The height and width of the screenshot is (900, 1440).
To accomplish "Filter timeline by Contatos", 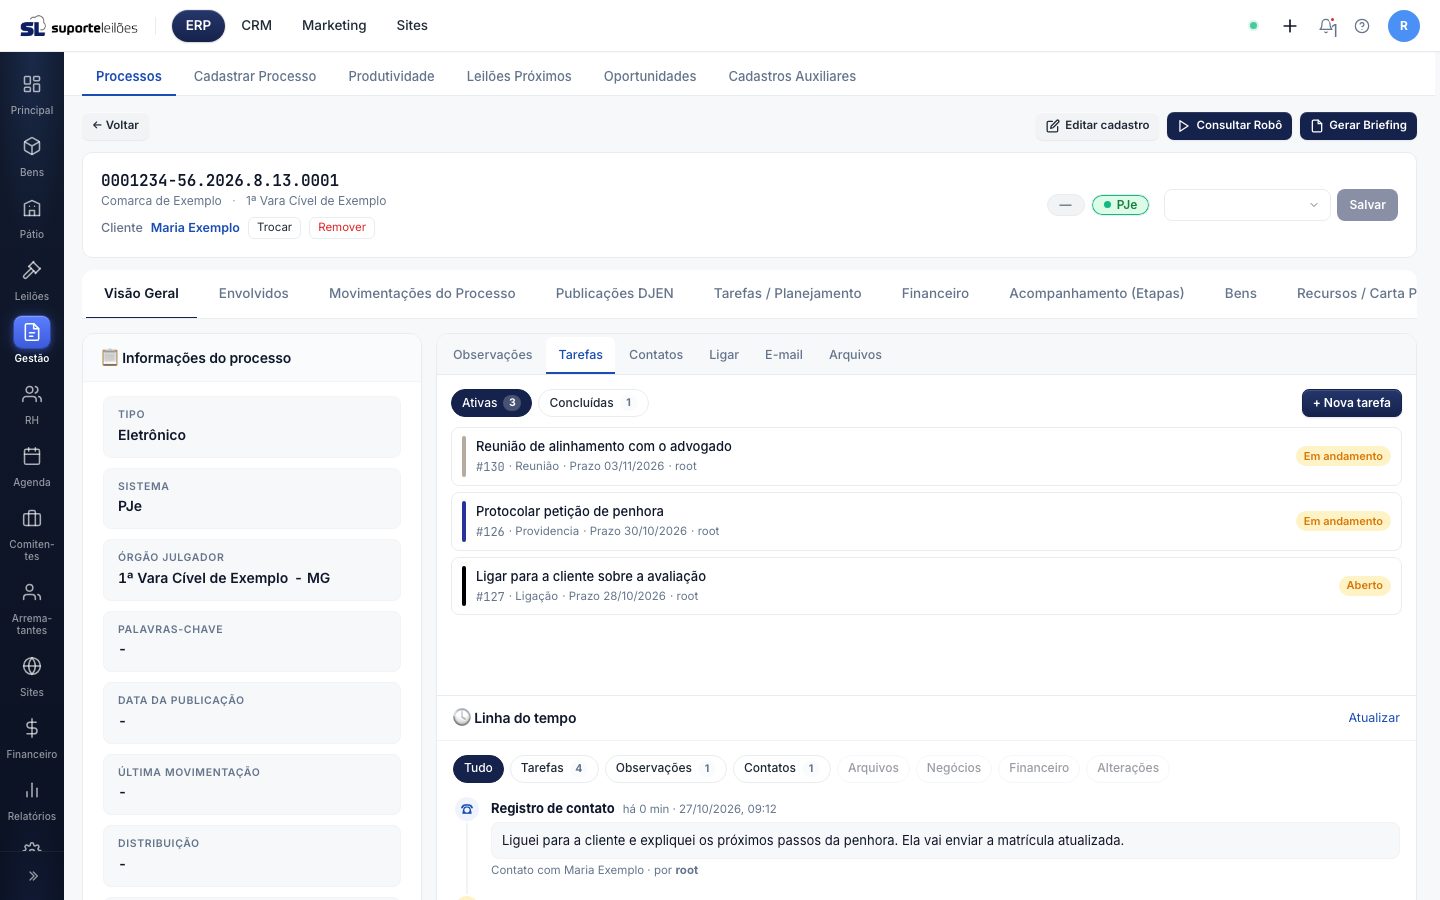I will pos(781,768).
